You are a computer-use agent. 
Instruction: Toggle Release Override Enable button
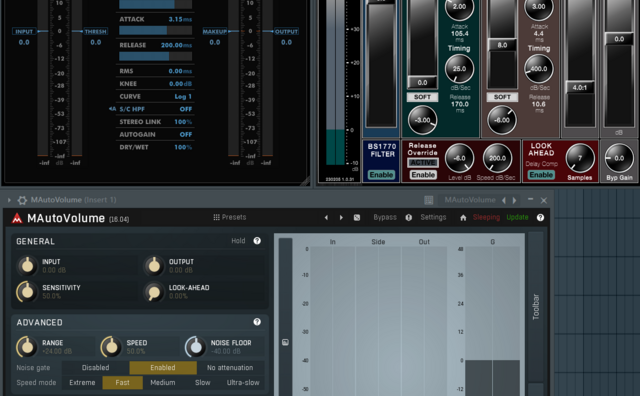tap(423, 175)
